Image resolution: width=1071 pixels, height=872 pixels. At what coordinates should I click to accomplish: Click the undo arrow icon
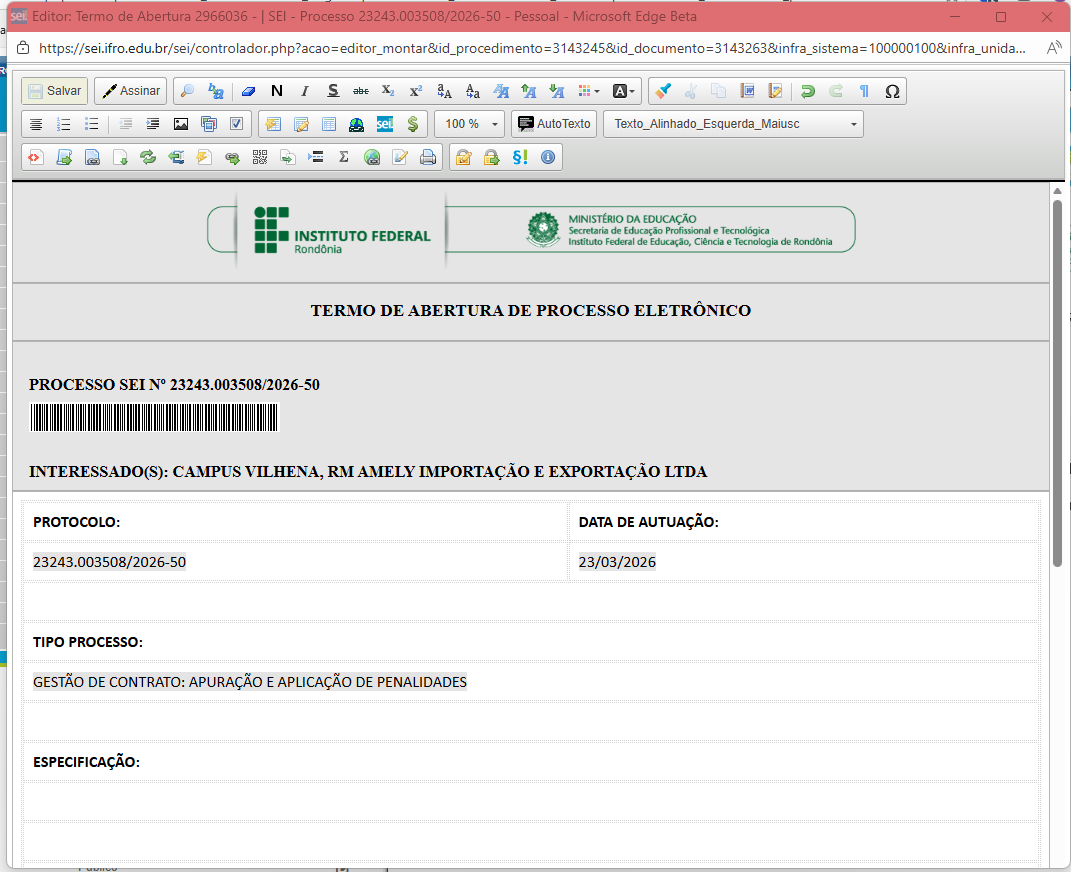coord(808,91)
